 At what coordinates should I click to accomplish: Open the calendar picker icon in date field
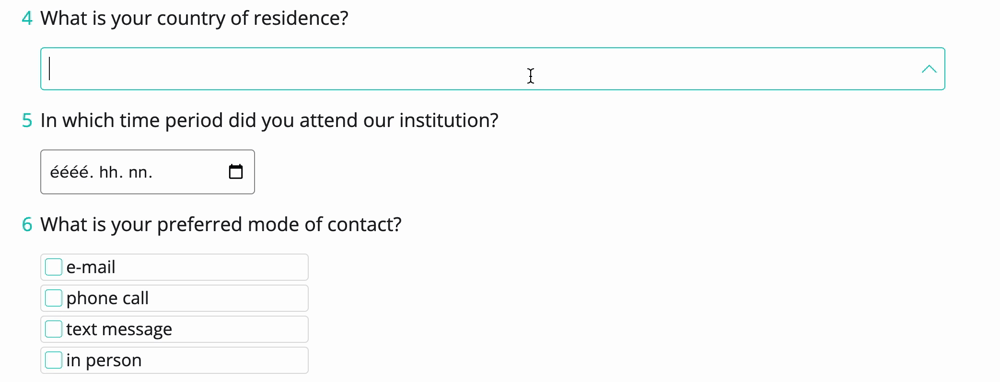[x=236, y=172]
